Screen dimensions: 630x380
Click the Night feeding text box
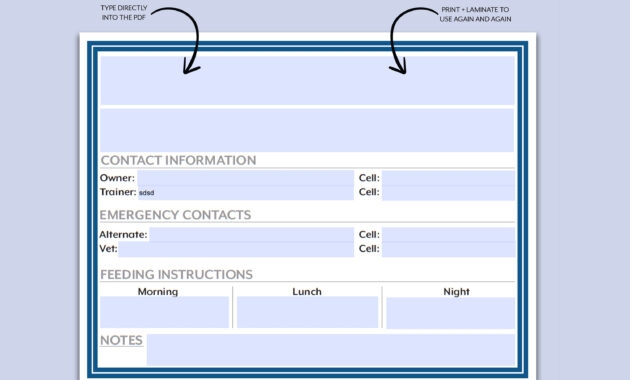pos(451,313)
